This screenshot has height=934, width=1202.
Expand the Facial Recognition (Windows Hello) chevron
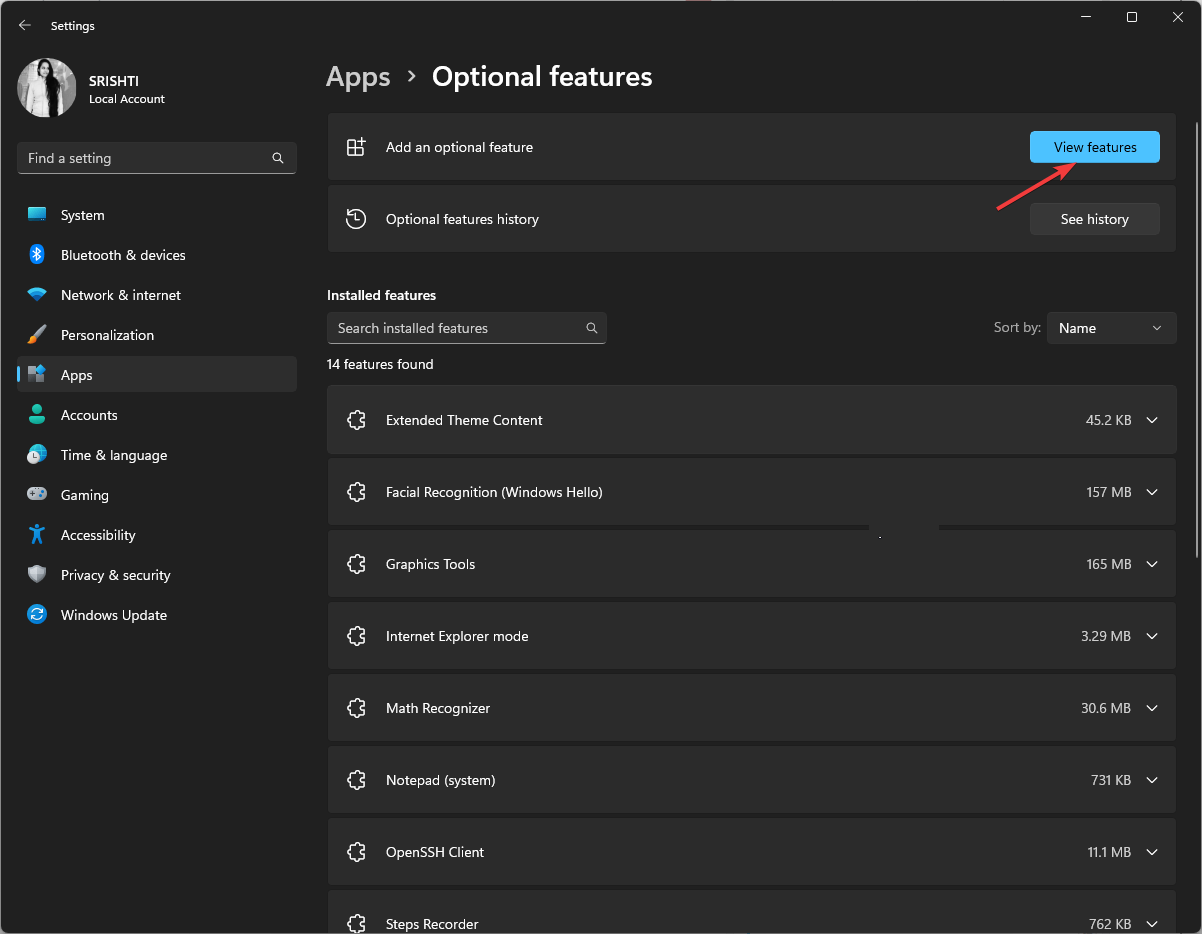coord(1152,492)
